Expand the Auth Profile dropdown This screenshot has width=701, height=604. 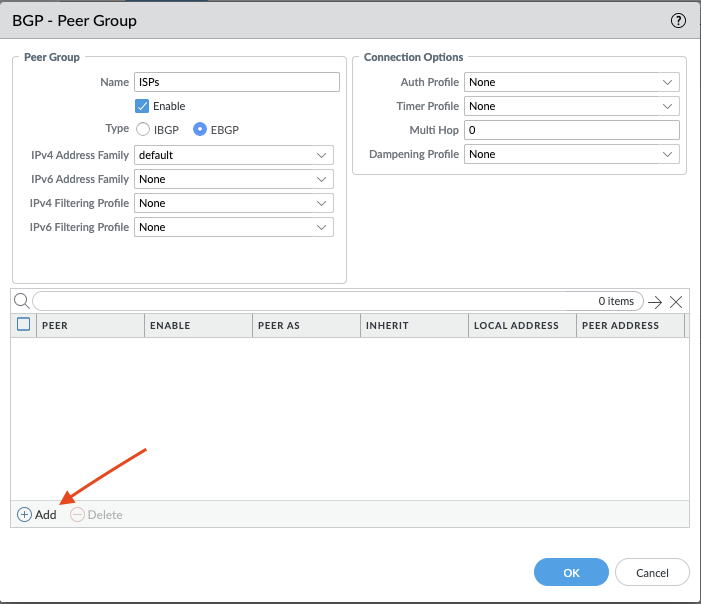coord(572,82)
